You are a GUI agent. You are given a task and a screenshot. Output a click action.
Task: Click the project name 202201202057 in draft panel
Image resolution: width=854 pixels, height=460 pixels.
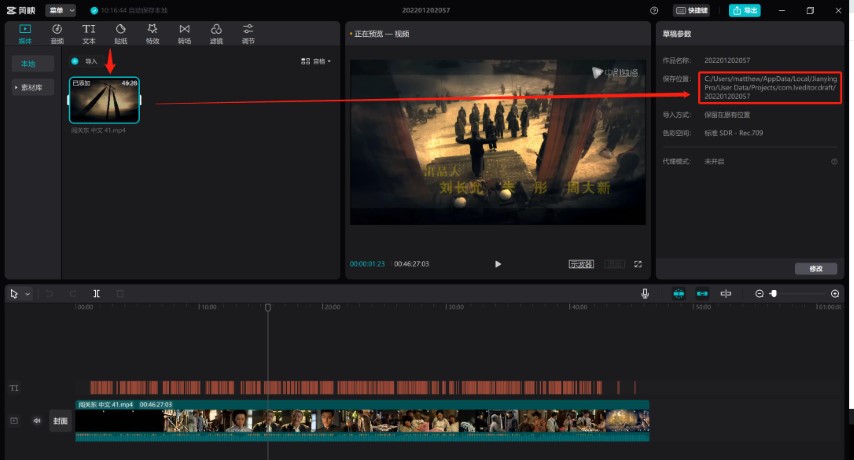click(727, 60)
